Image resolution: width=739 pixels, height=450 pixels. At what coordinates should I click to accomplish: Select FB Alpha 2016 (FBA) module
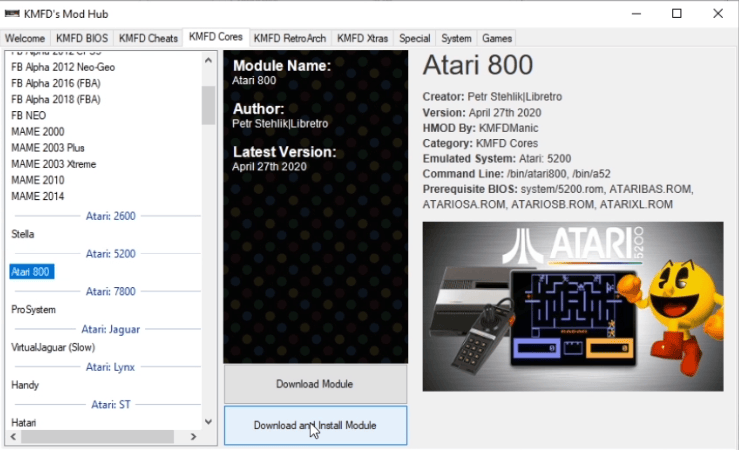56,83
